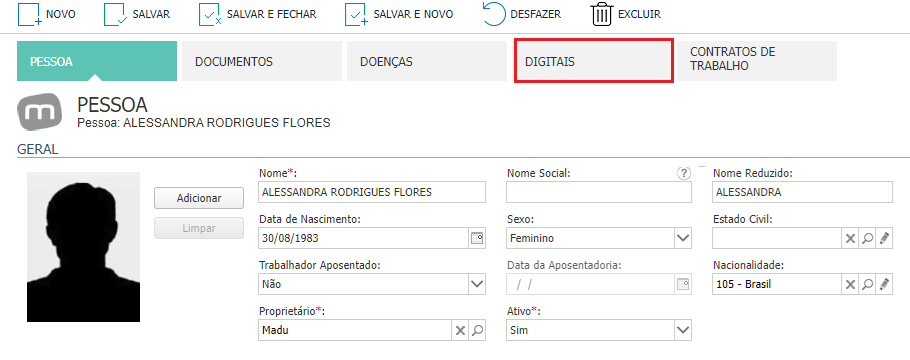Click the Nacionalidade field showing 105 - Brasil

tap(777, 284)
